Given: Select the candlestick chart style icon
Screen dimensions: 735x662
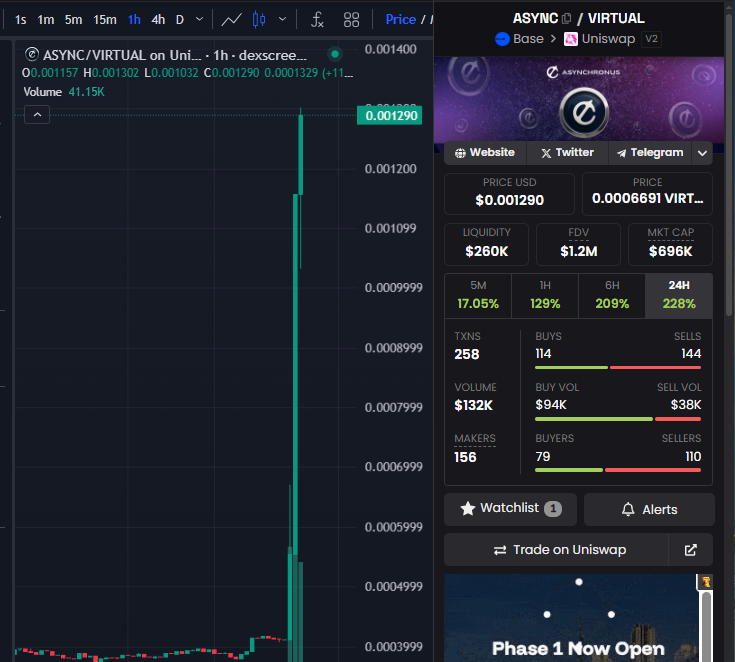Looking at the screenshot, I should pos(259,20).
